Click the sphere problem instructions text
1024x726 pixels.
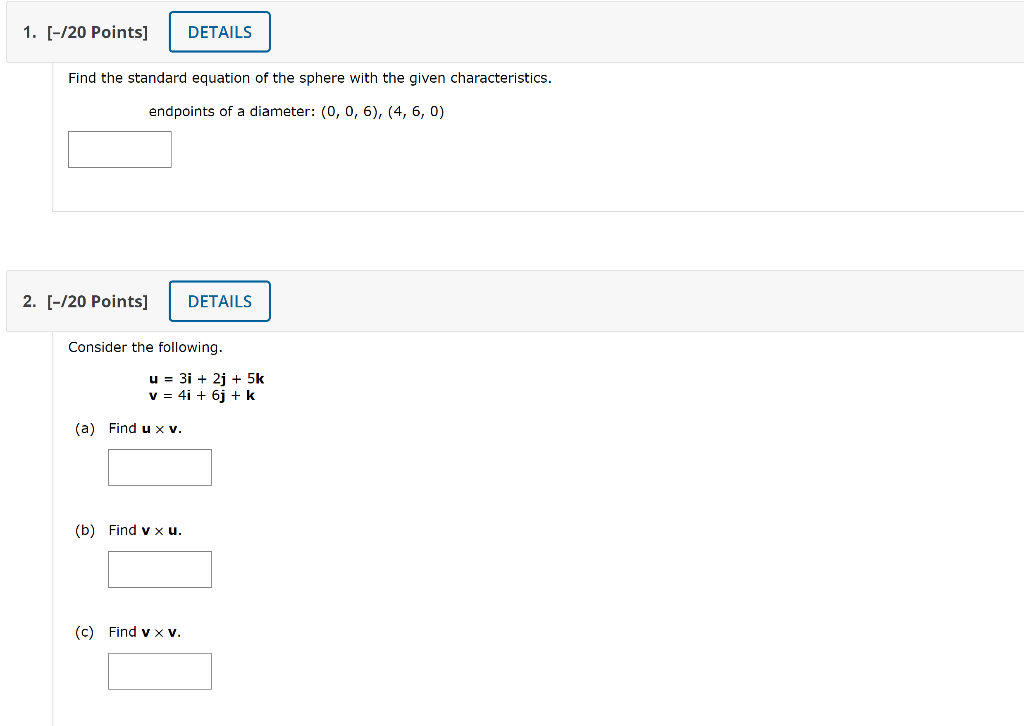coord(309,77)
